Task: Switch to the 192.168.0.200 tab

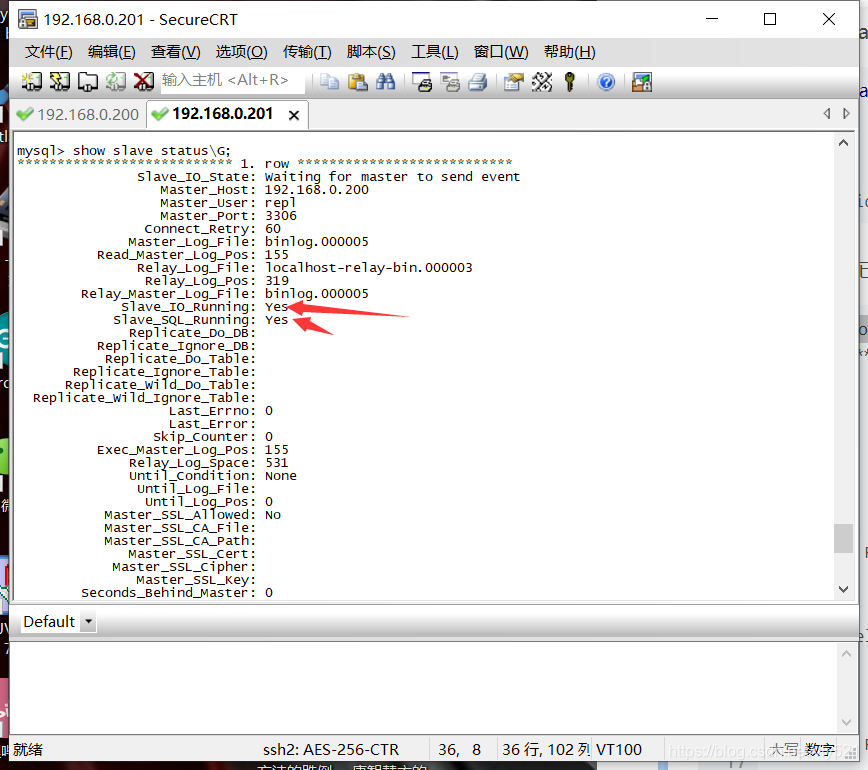Action: click(79, 114)
